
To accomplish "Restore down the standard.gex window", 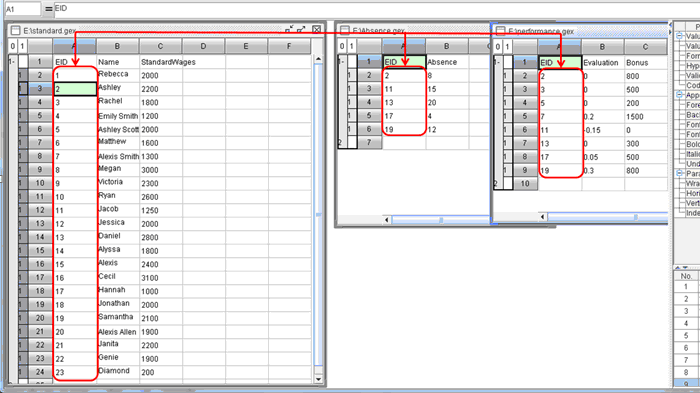I will (289, 29).
